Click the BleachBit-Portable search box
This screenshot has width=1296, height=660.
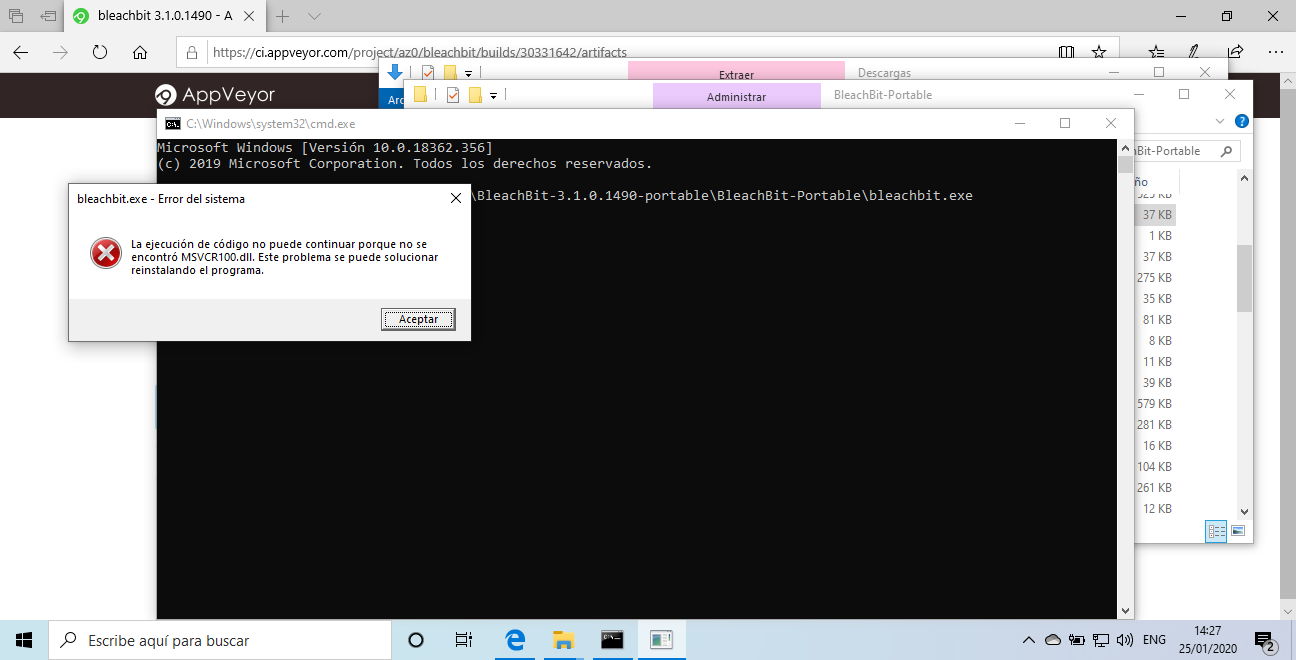coord(1186,151)
